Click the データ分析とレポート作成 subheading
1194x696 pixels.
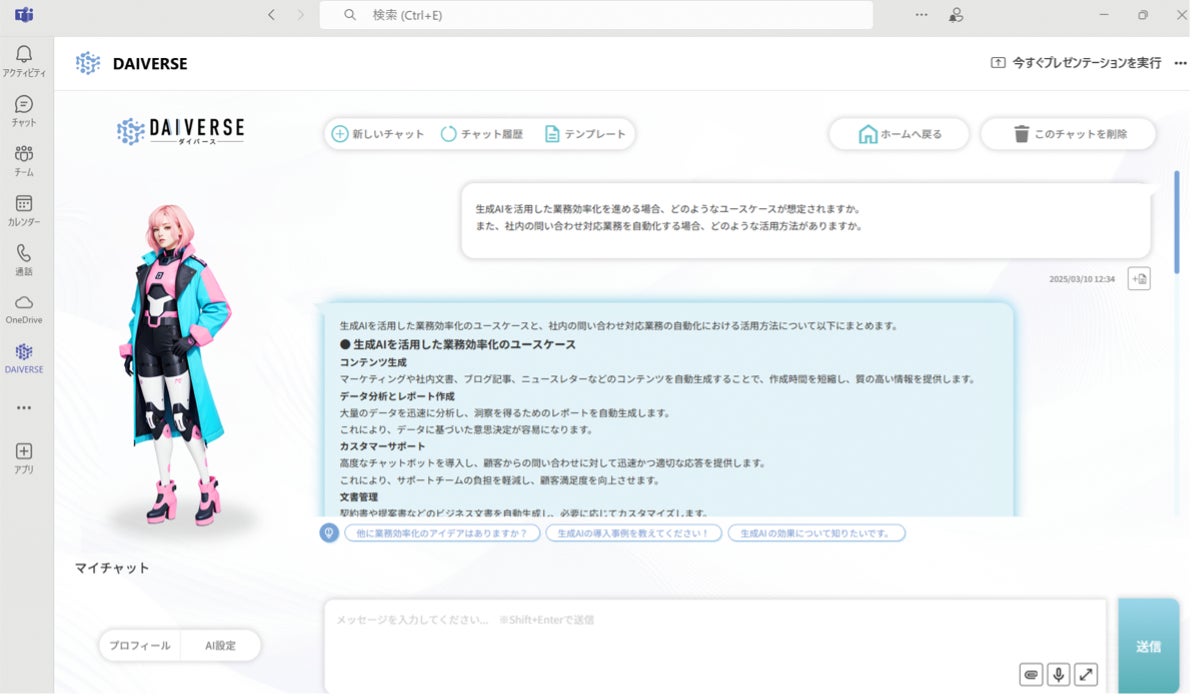coord(397,397)
